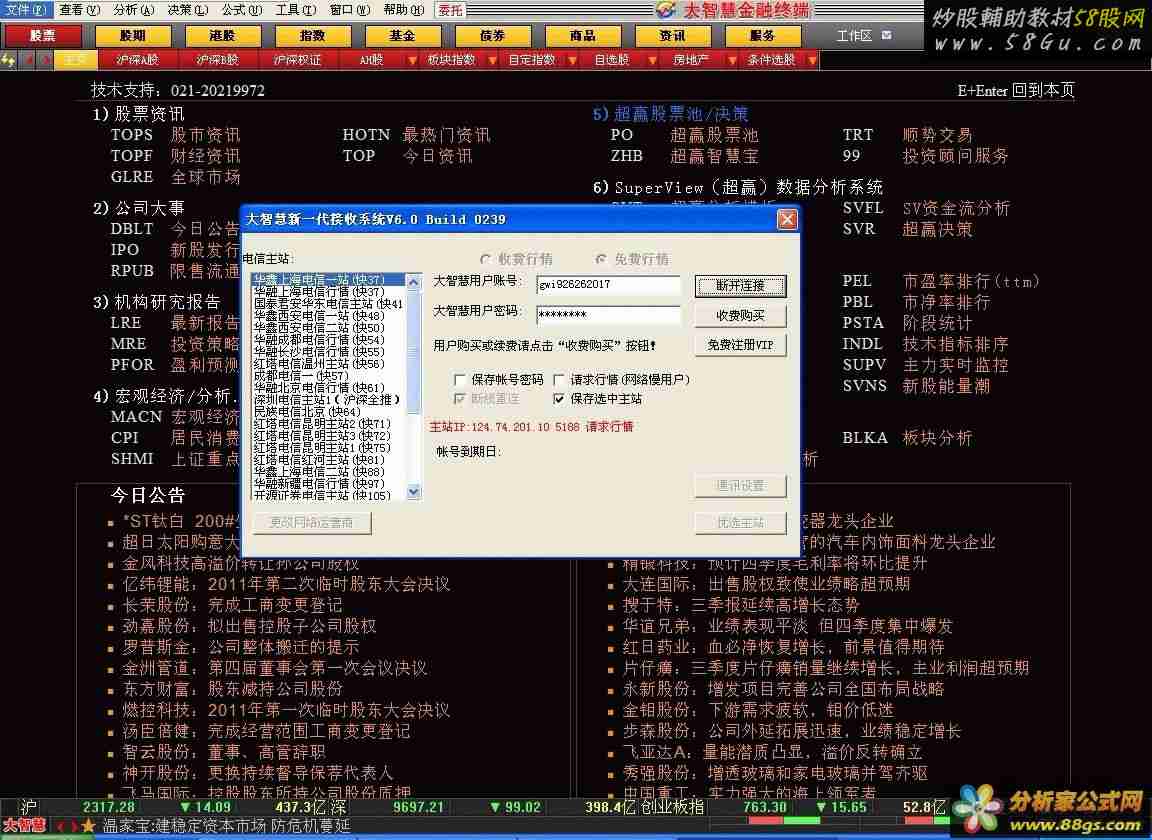Image resolution: width=1152 pixels, height=840 pixels.
Task: Toggle 请求行情(网络慢用户) checkbox
Action: [559, 379]
